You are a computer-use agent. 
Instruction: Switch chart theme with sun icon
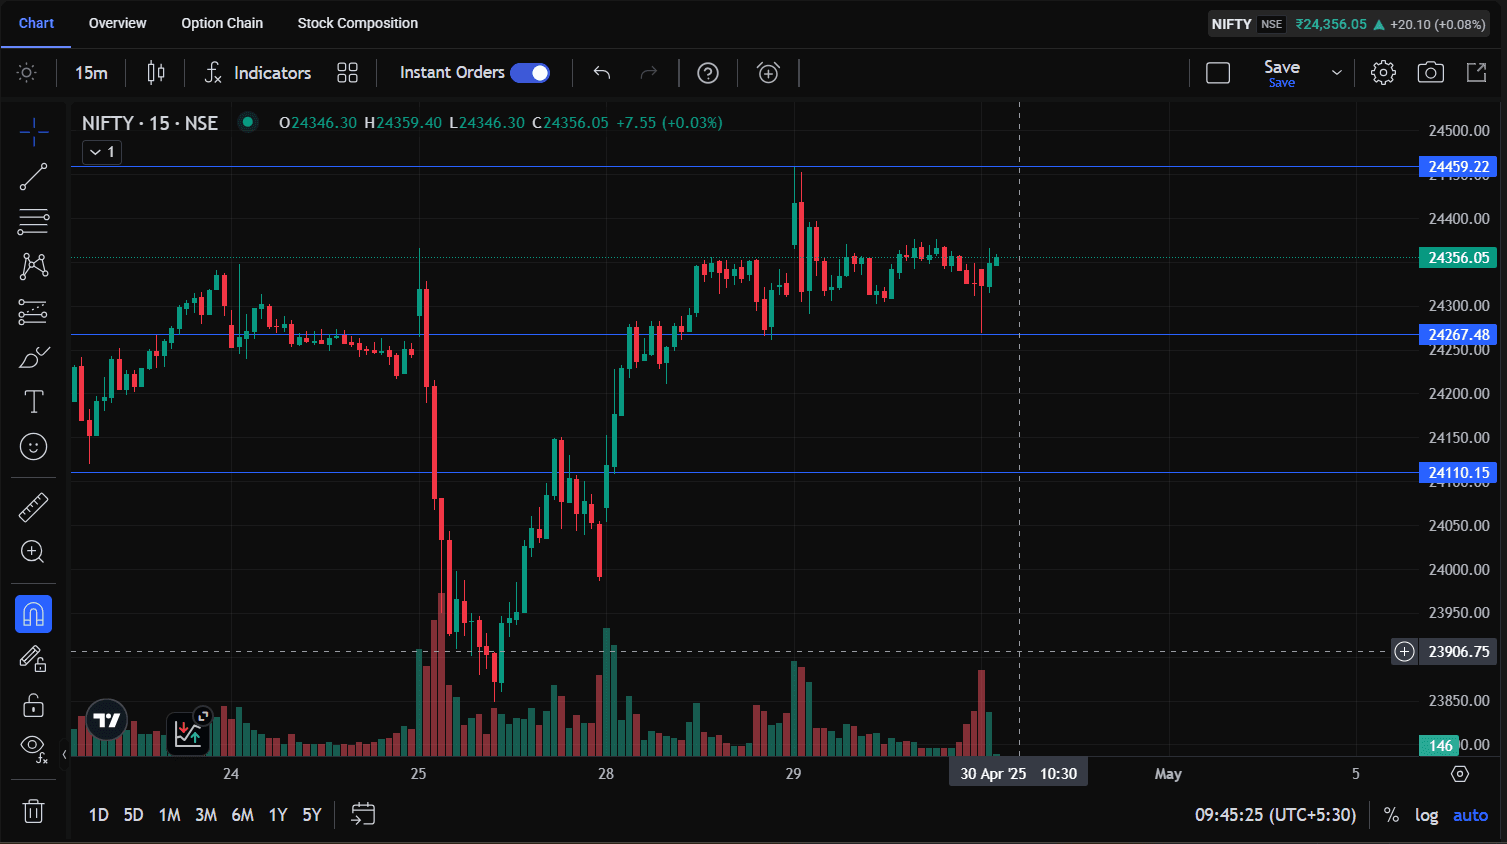tap(27, 73)
